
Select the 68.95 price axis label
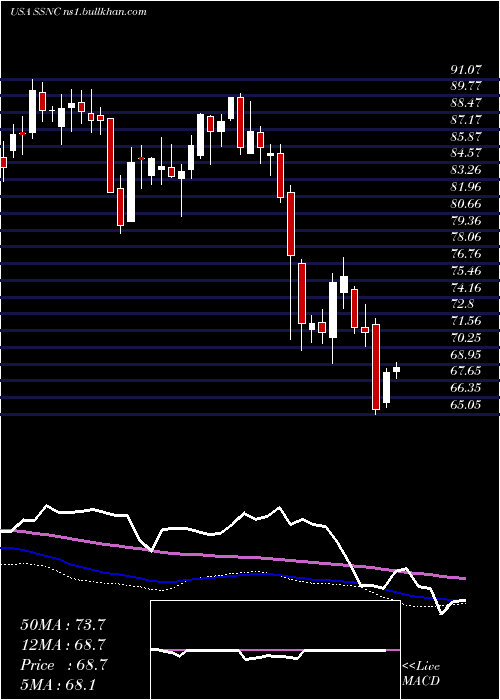(x=466, y=354)
